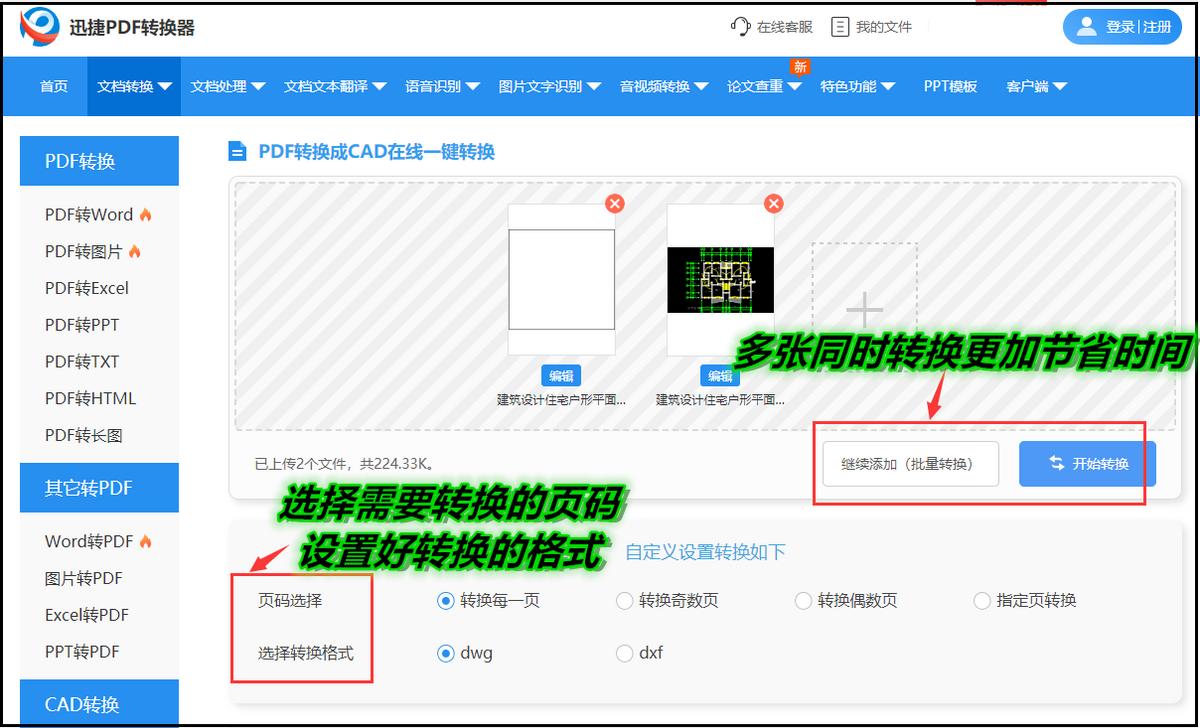The width and height of the screenshot is (1200, 728).
Task: Select the 转换奇数页 radio option
Action: 624,601
